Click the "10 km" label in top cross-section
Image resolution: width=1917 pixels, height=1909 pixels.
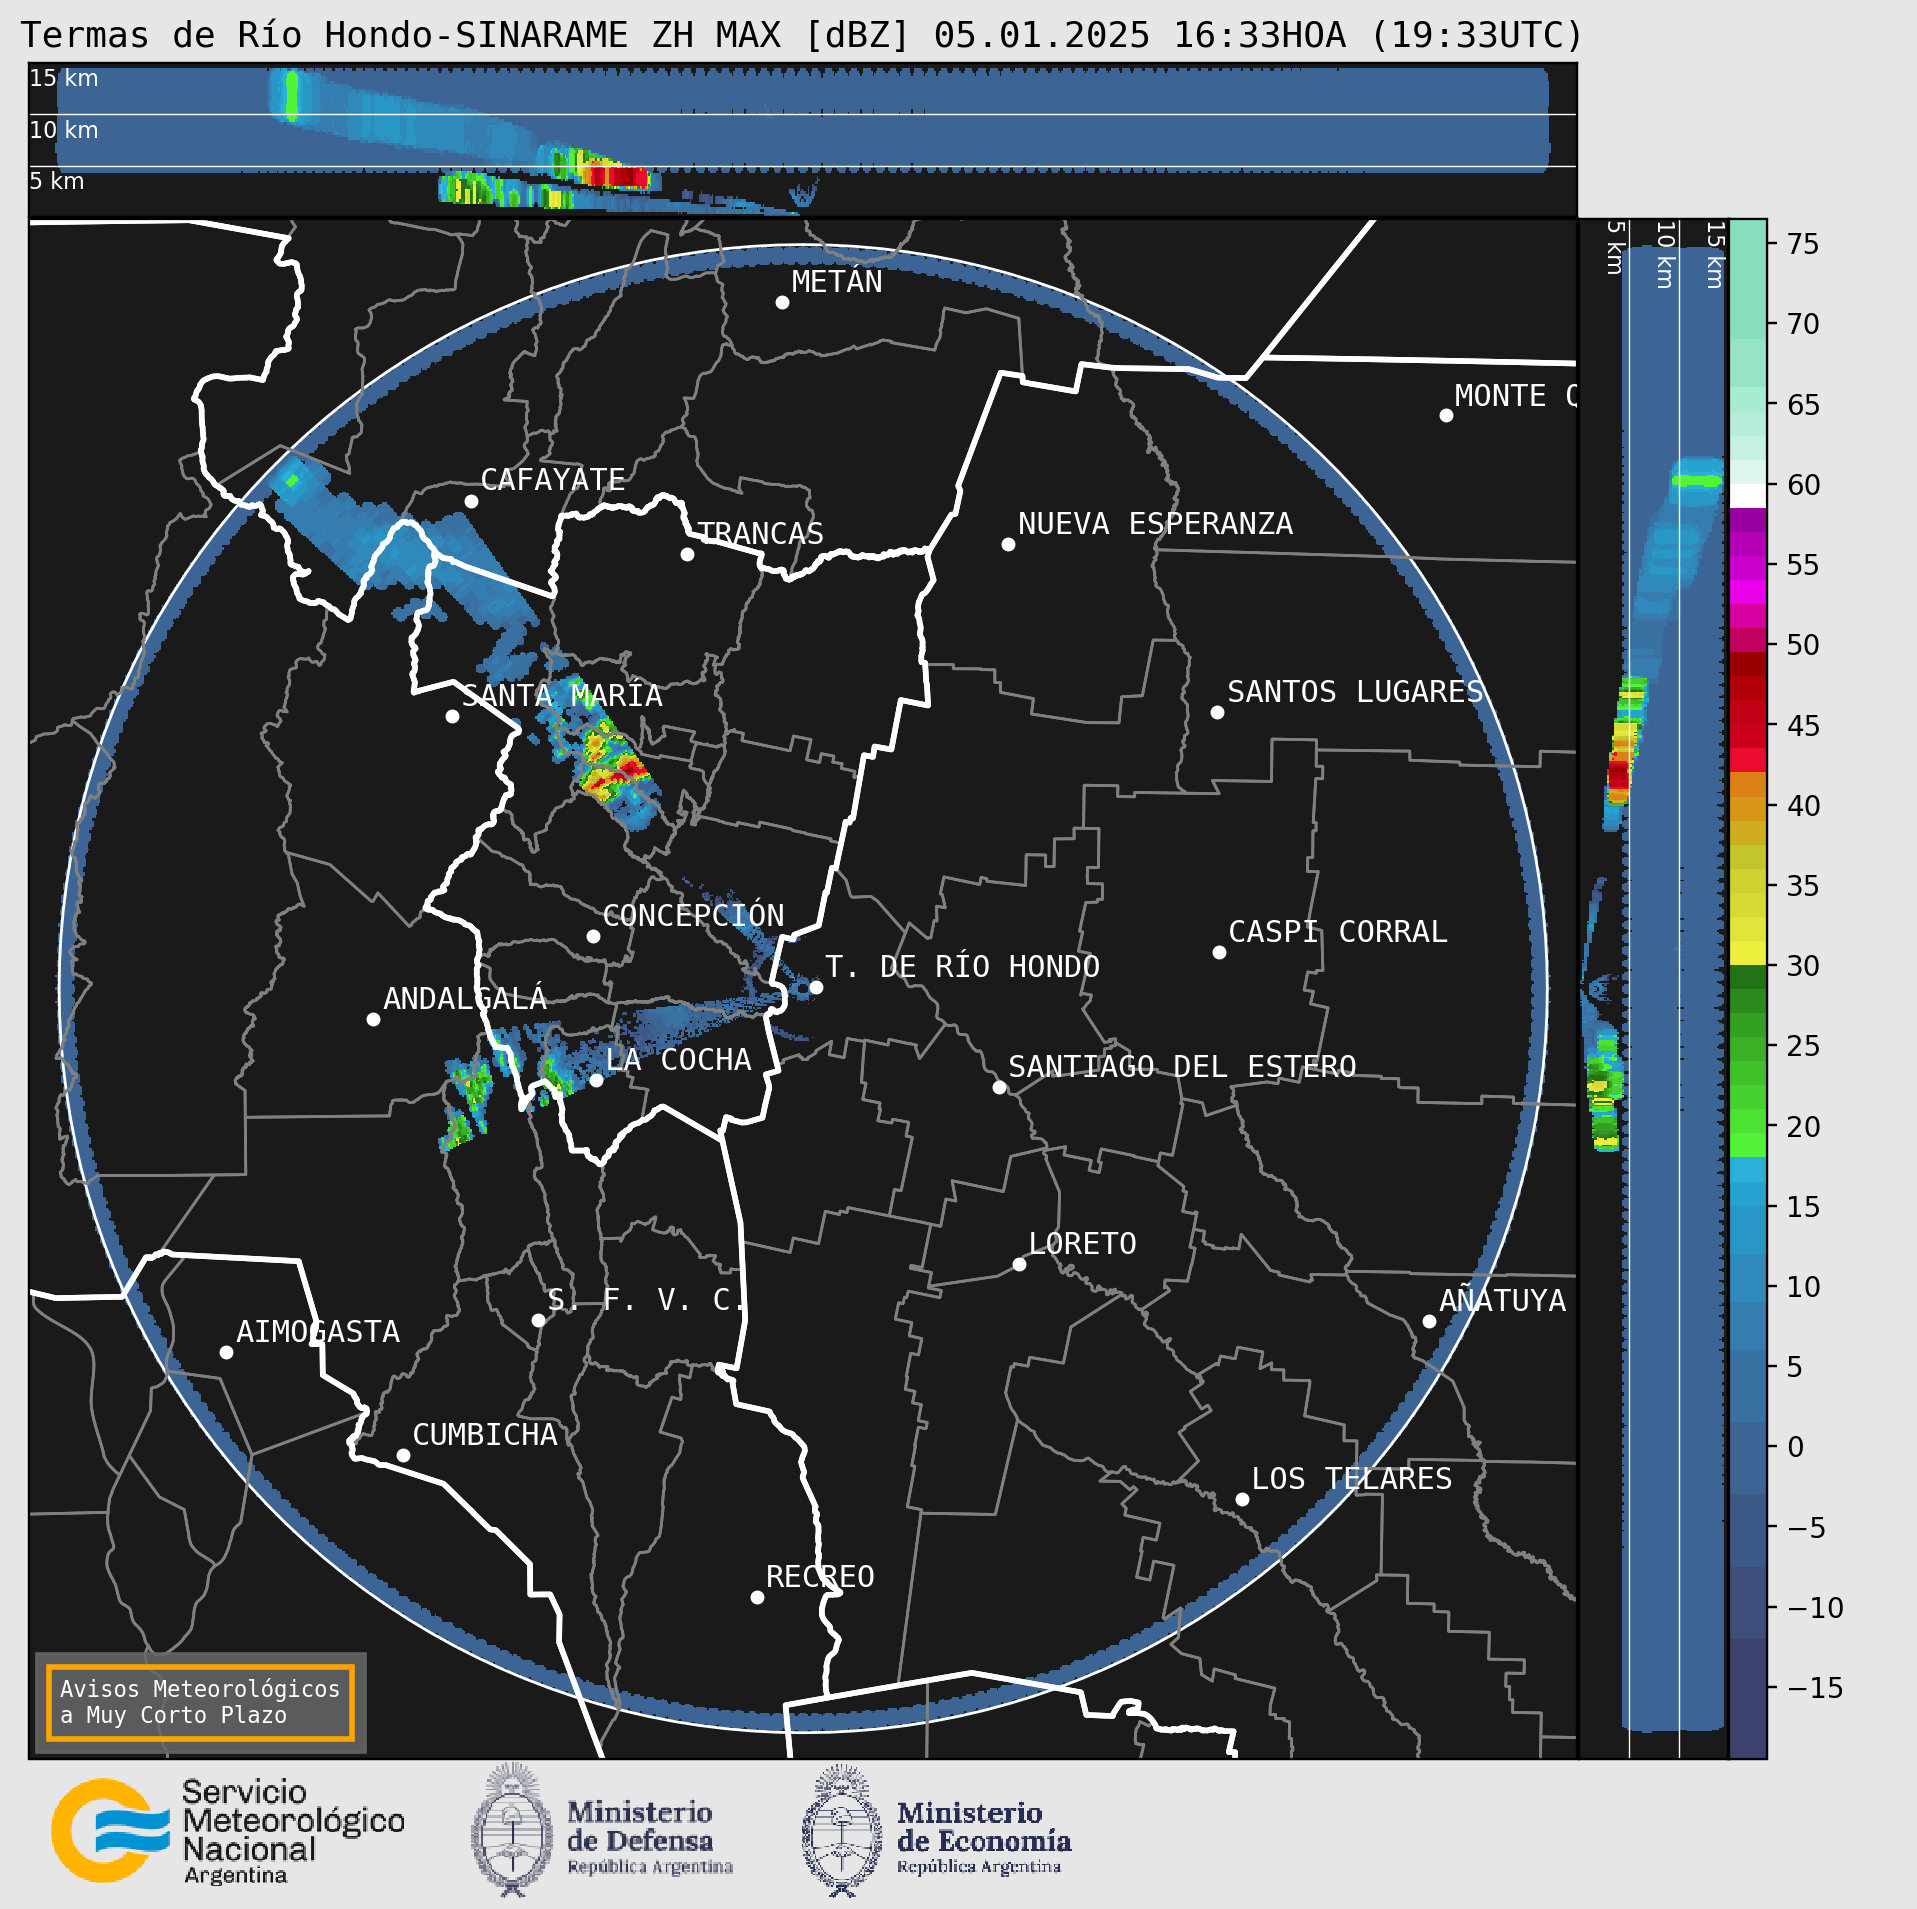tap(64, 130)
